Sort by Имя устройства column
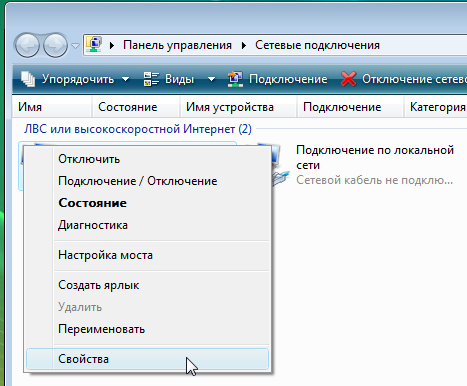 point(238,107)
